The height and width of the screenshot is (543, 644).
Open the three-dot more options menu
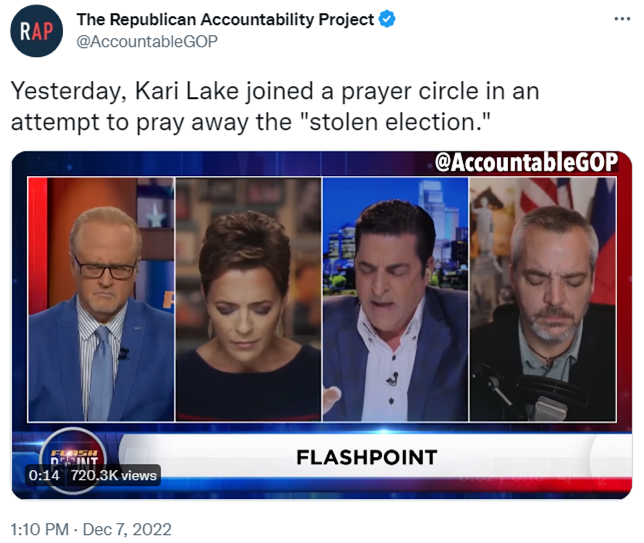pyautogui.click(x=622, y=19)
